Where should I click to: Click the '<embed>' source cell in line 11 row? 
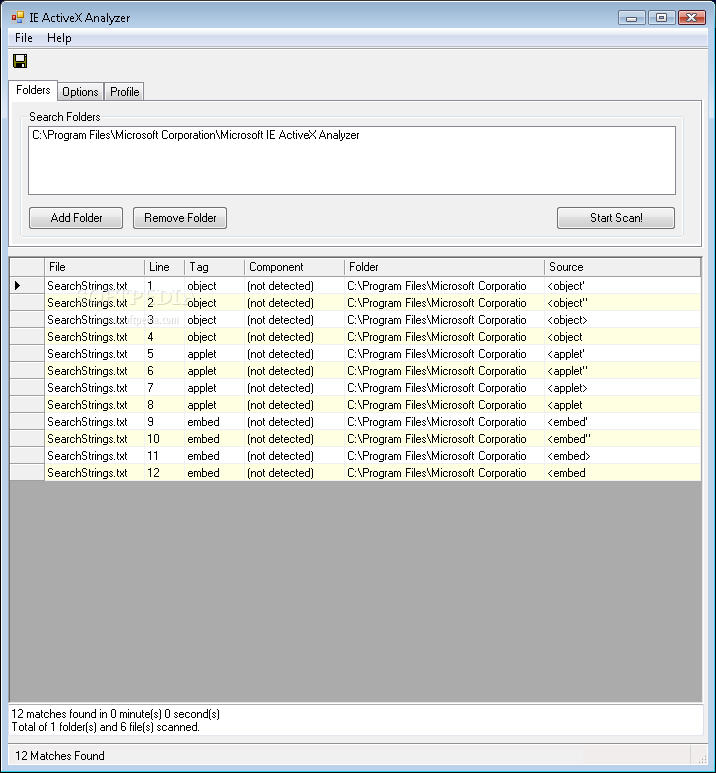(x=622, y=456)
